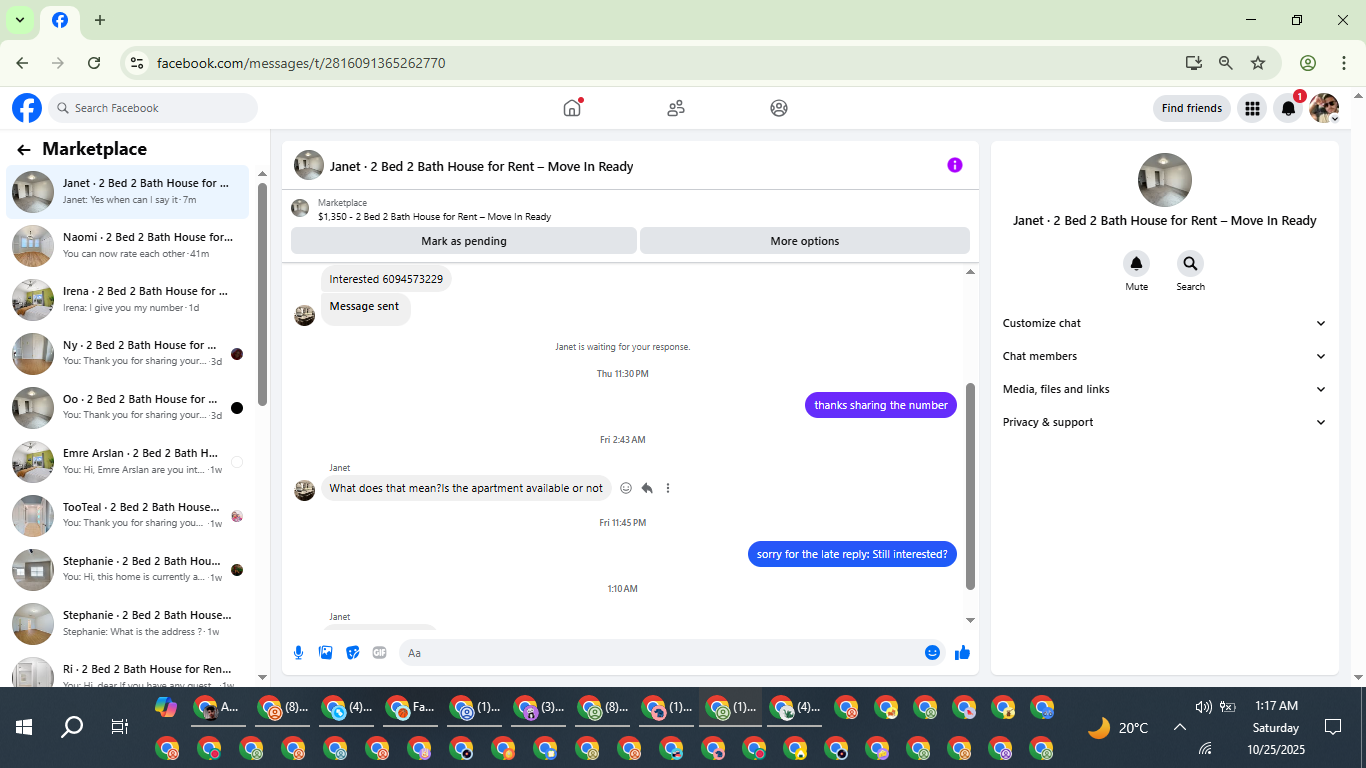Open the Facebook menu grid icon

point(1252,108)
